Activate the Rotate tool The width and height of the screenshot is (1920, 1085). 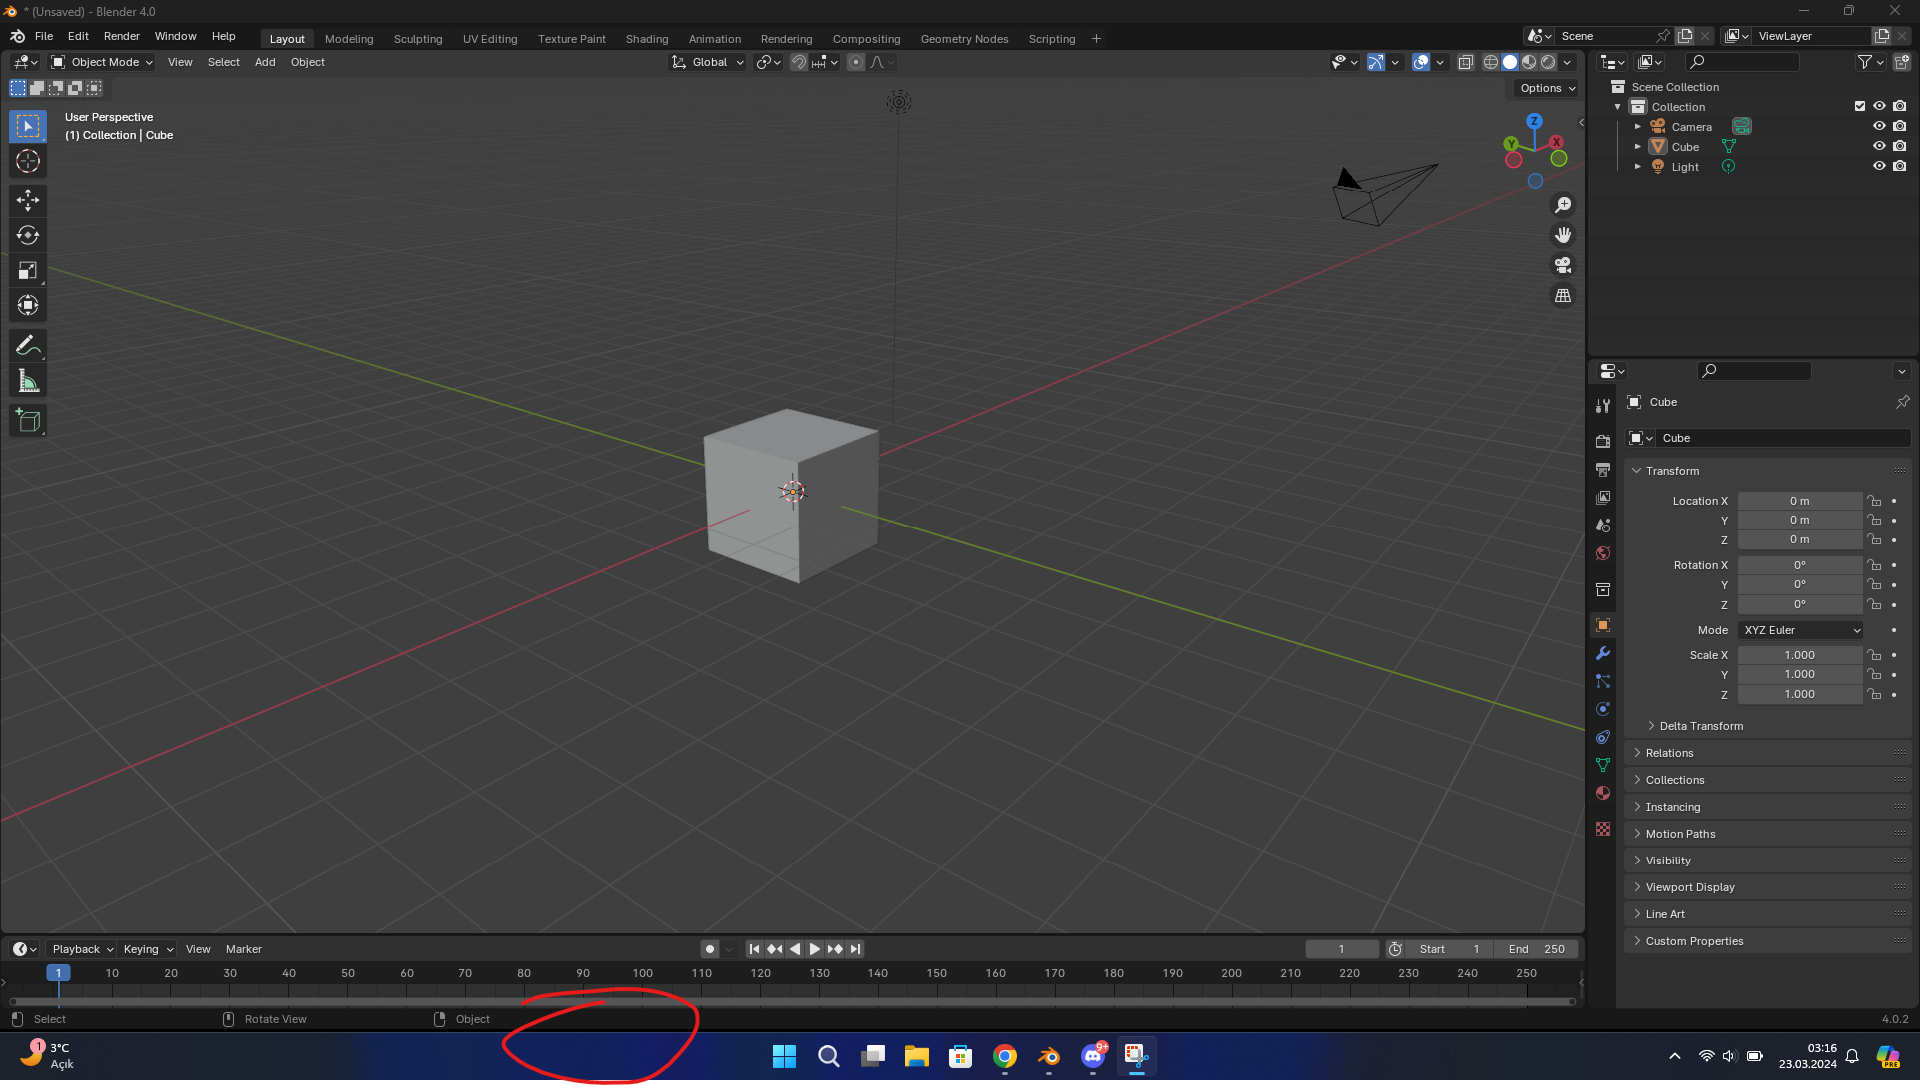pos(28,236)
